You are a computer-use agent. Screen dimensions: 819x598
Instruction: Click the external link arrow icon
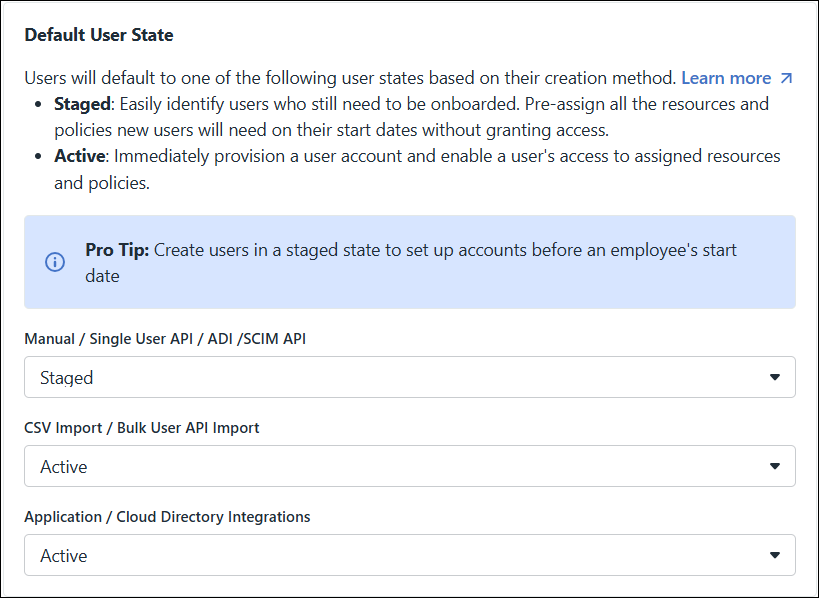coord(786,78)
